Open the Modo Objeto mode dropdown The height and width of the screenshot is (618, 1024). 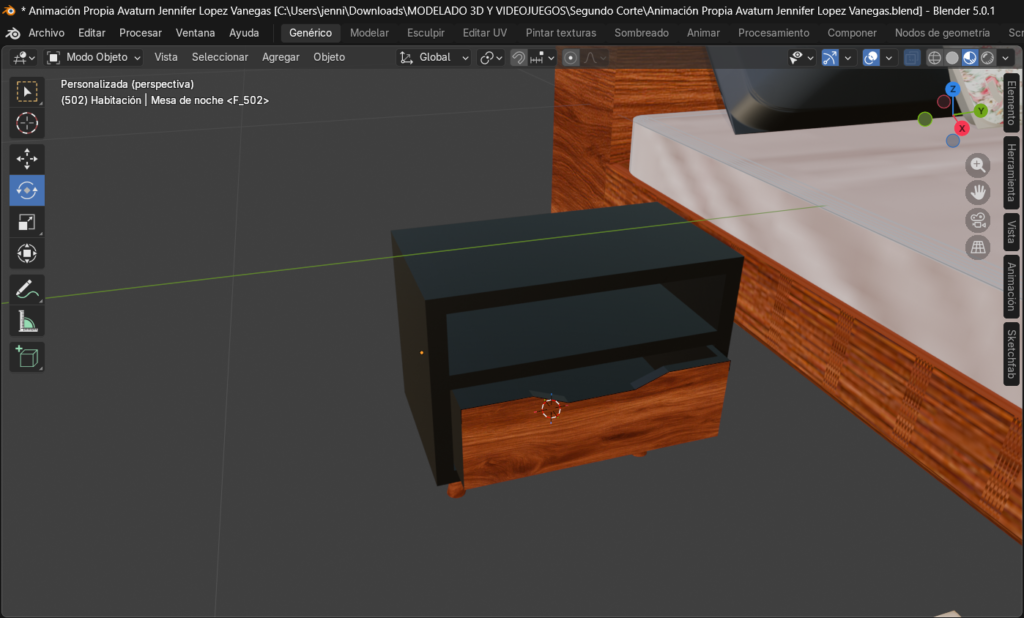pos(94,57)
